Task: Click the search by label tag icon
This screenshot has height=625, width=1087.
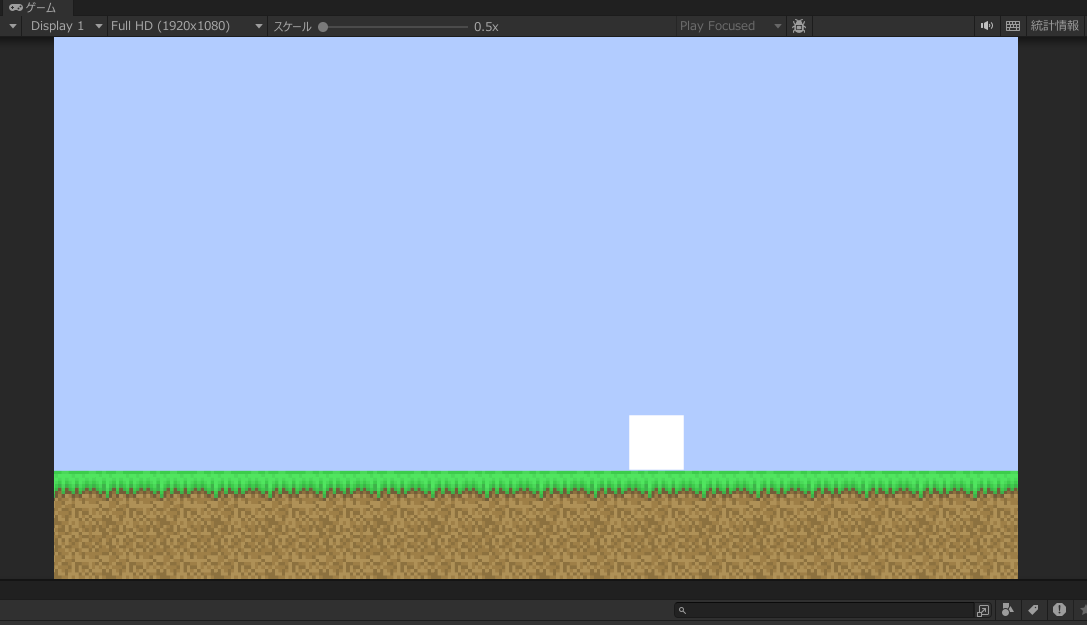Action: [1034, 610]
